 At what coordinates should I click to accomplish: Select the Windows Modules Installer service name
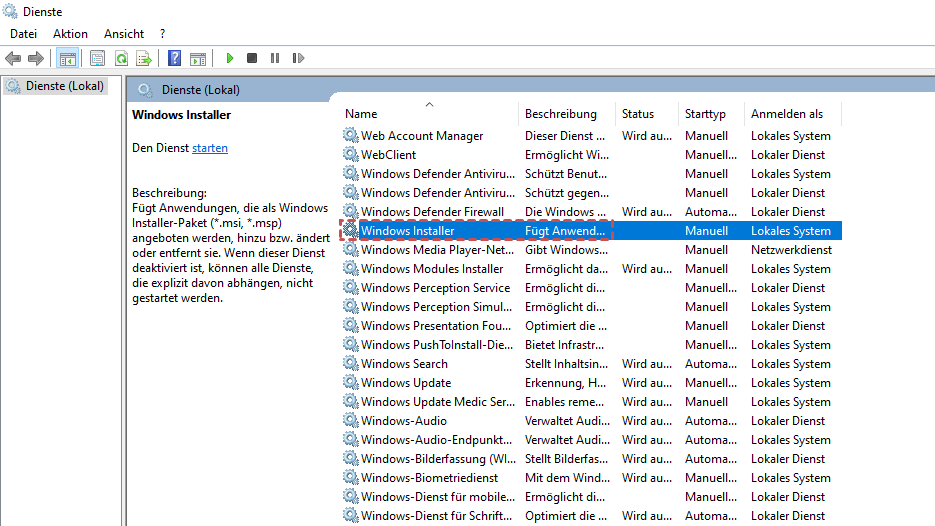432,269
